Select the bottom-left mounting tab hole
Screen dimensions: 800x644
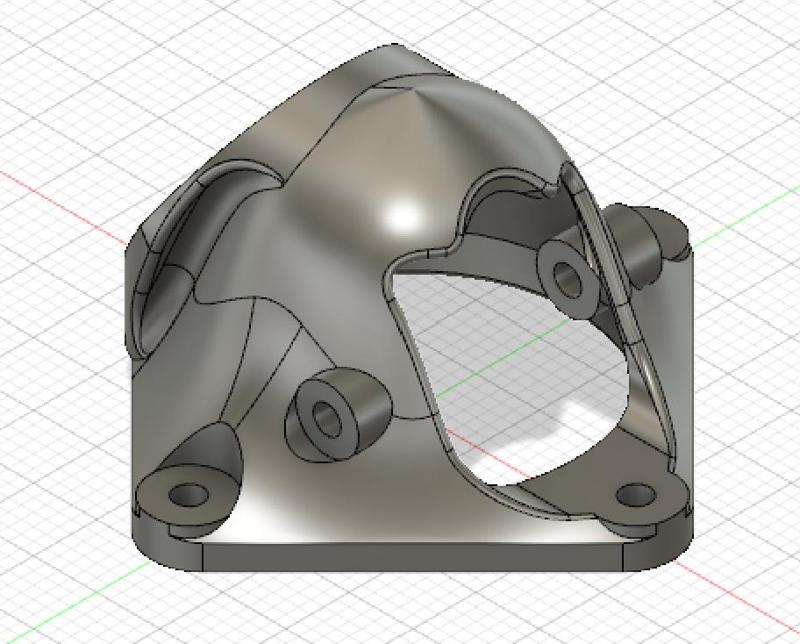click(x=188, y=494)
